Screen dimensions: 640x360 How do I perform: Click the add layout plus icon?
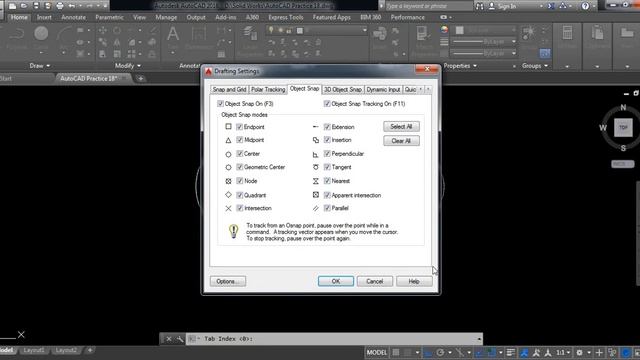tap(90, 350)
